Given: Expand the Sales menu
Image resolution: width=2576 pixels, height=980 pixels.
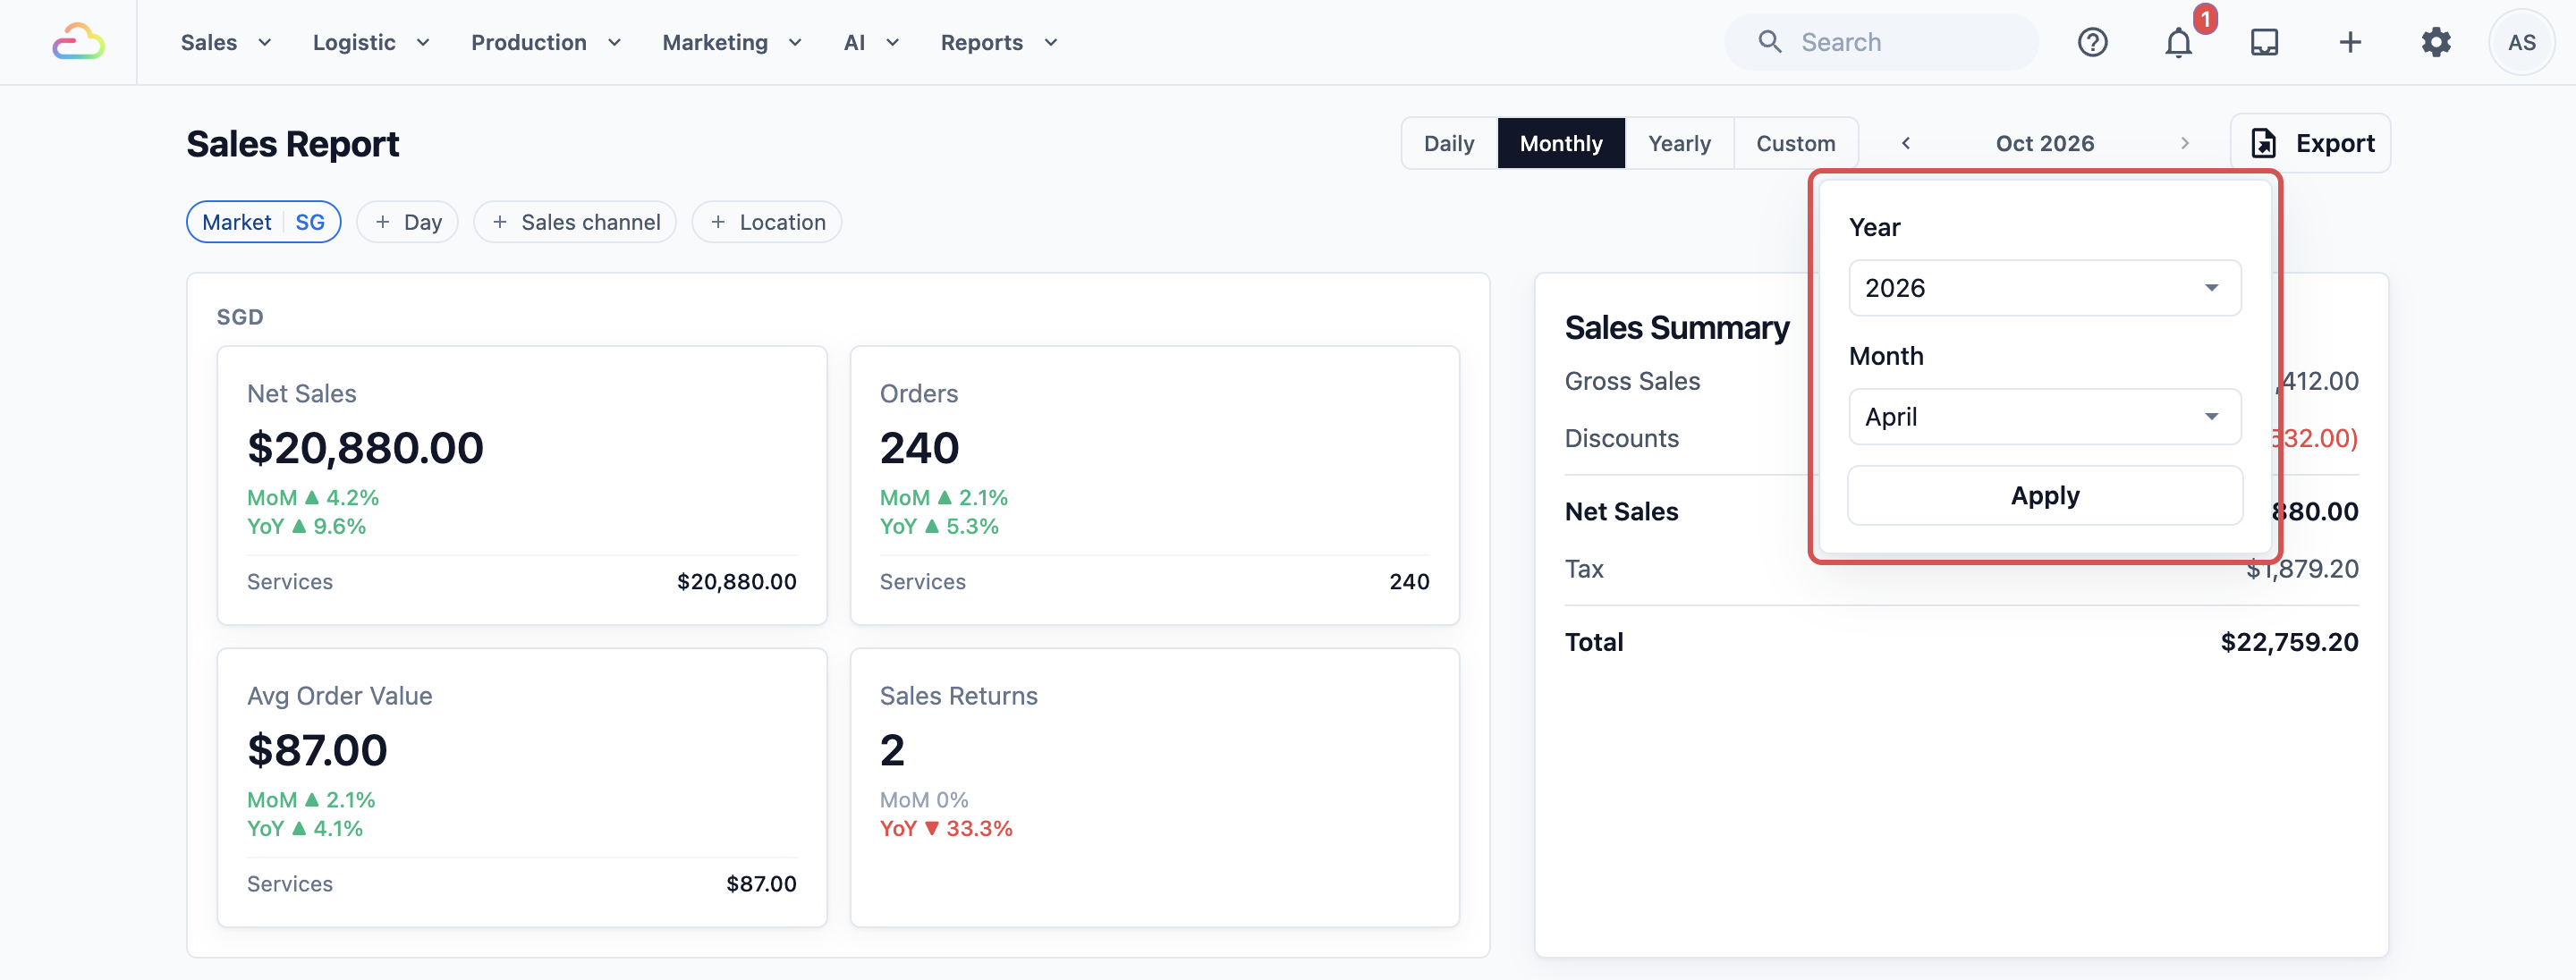Looking at the screenshot, I should tap(226, 42).
